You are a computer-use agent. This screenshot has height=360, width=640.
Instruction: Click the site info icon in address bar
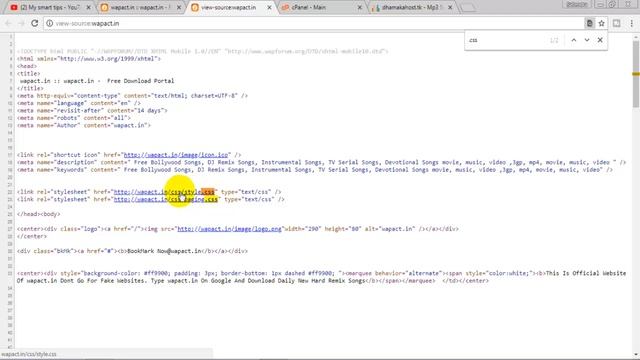click(x=49, y=23)
